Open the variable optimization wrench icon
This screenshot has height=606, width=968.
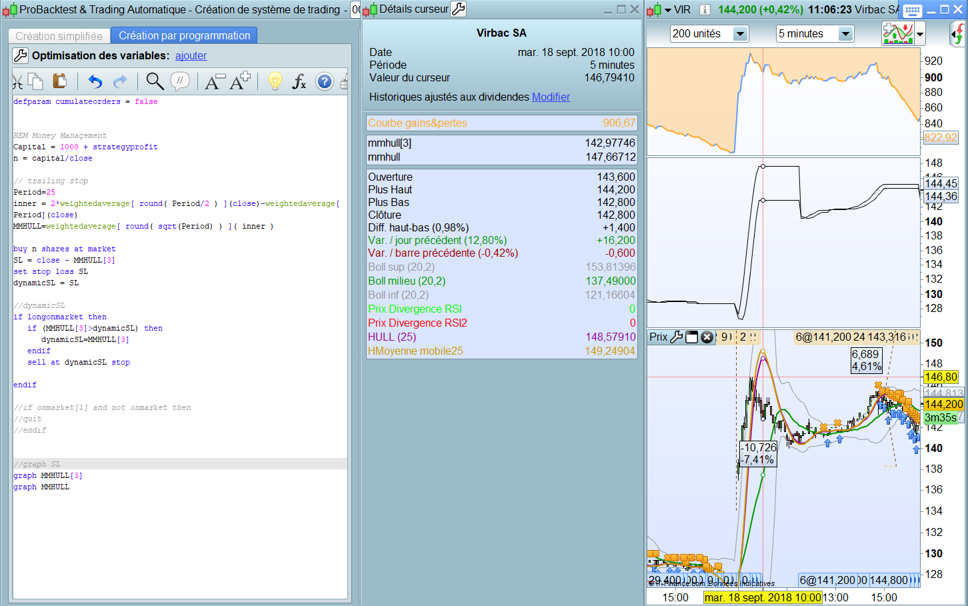pos(20,56)
